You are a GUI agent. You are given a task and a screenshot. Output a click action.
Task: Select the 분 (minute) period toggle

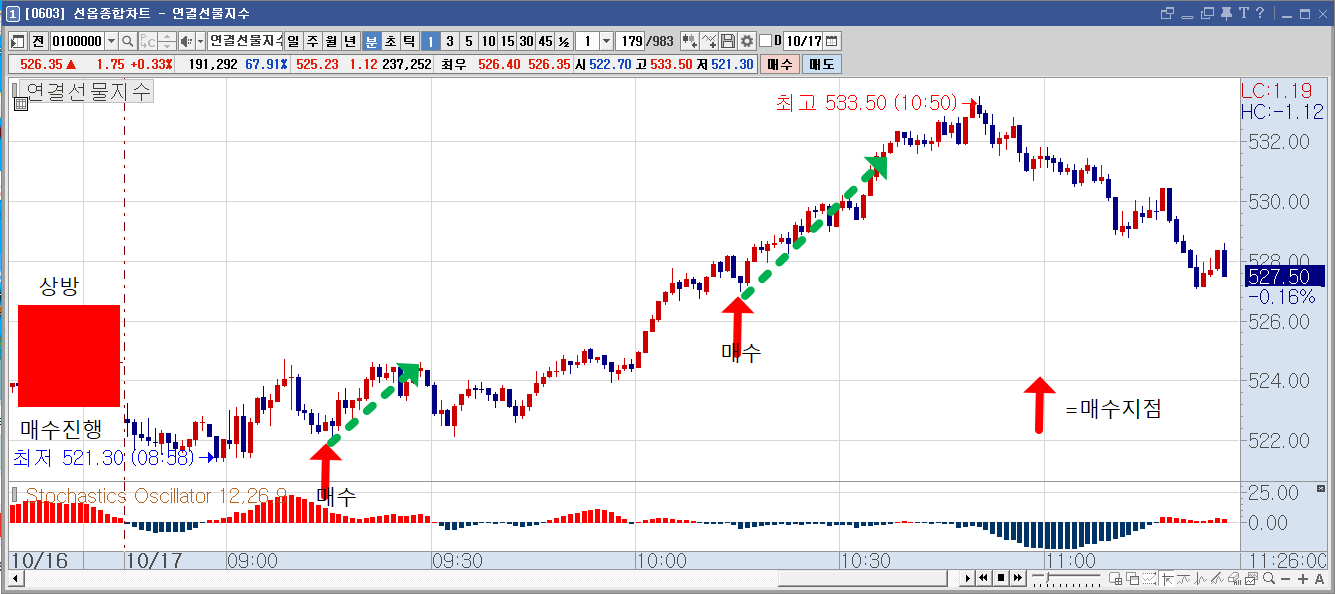[371, 41]
